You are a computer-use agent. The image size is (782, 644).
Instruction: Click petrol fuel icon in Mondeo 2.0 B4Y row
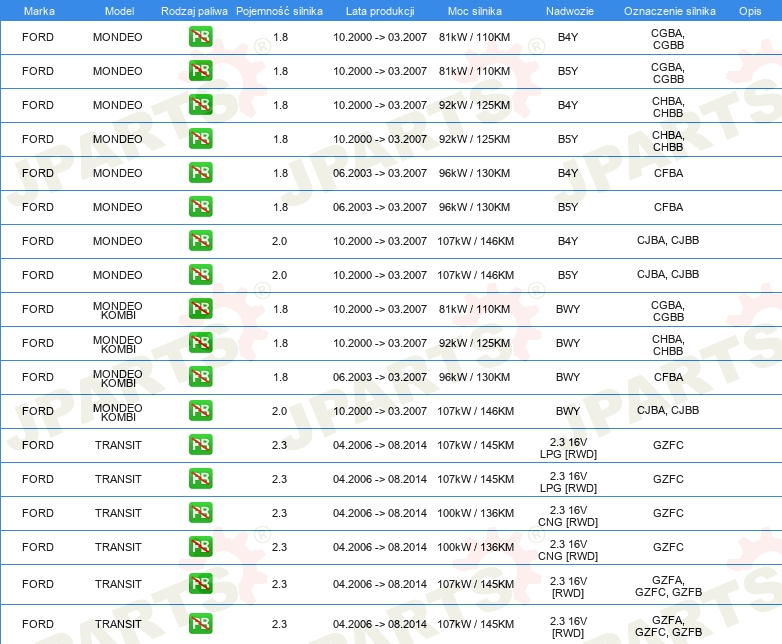200,240
